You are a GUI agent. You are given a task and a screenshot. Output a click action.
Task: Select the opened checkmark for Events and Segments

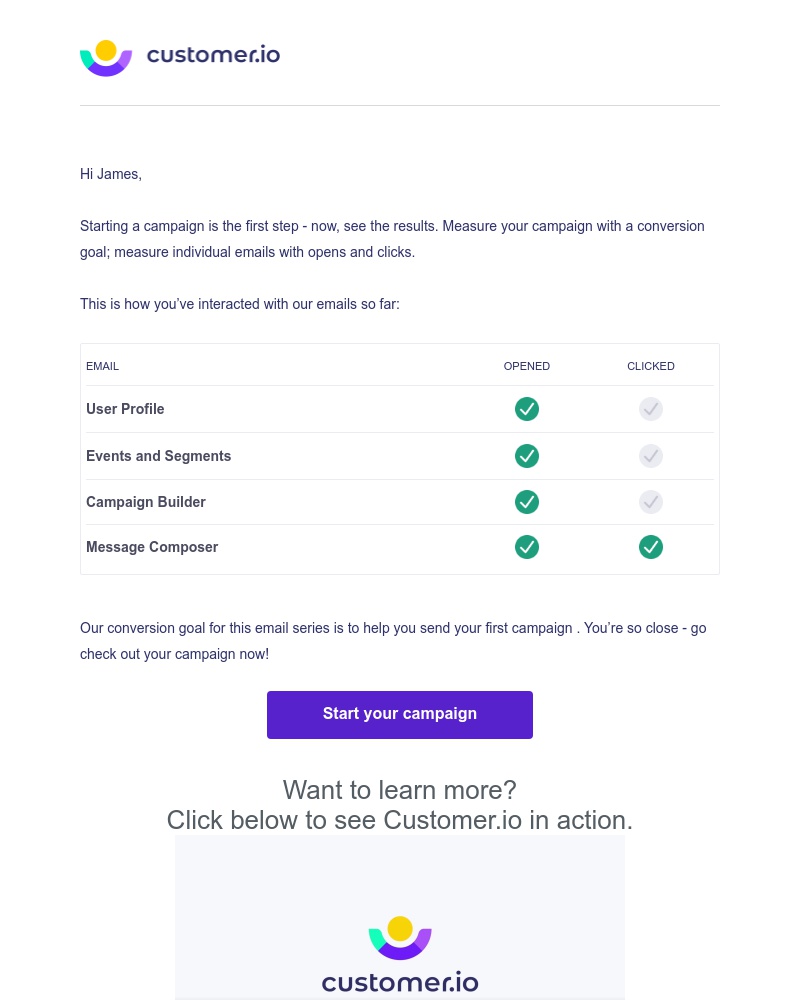coord(527,456)
